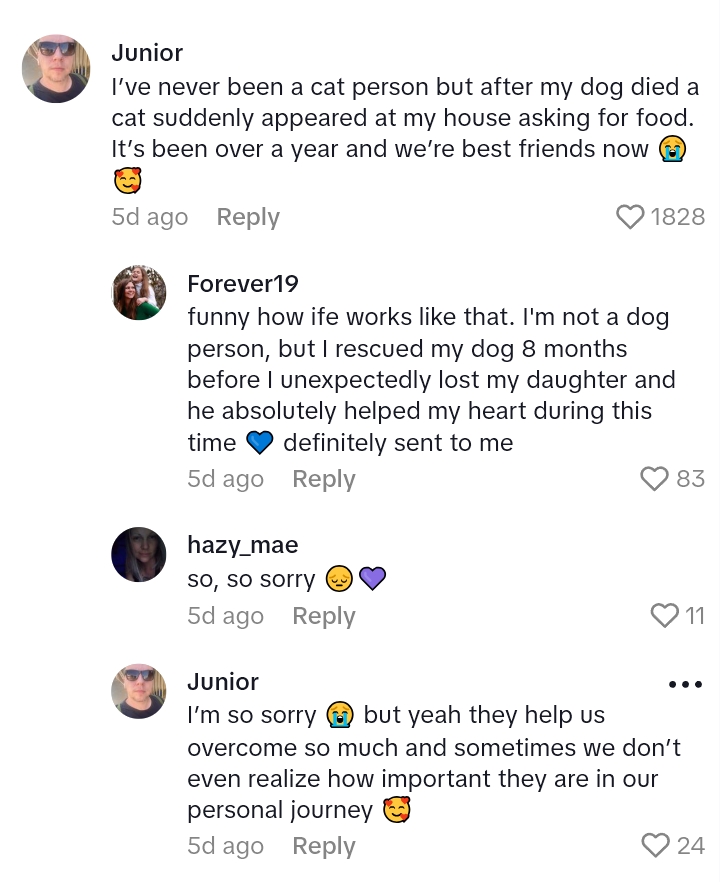This screenshot has height=882, width=720.
Task: Reply to Junior's top cat comment
Action: tap(248, 217)
